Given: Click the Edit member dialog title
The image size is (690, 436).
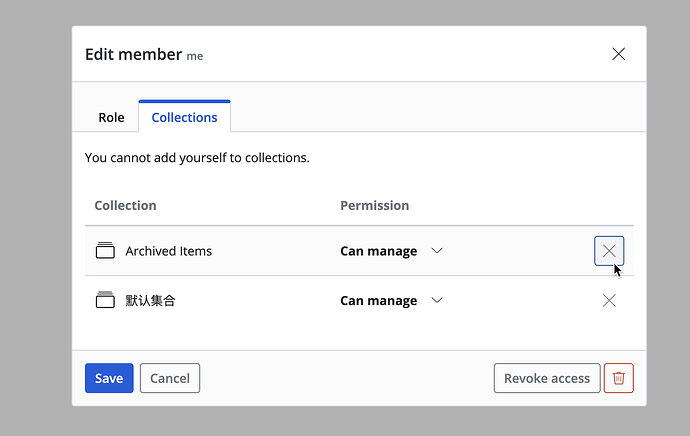Looking at the screenshot, I should coord(133,54).
